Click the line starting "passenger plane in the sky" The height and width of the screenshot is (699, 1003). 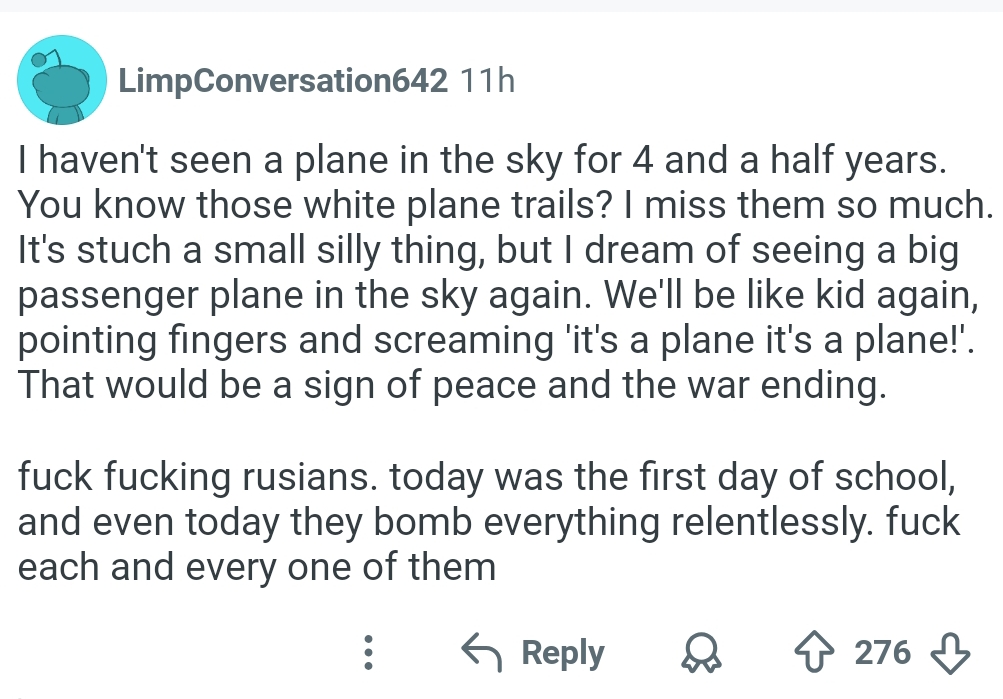click(x=498, y=295)
